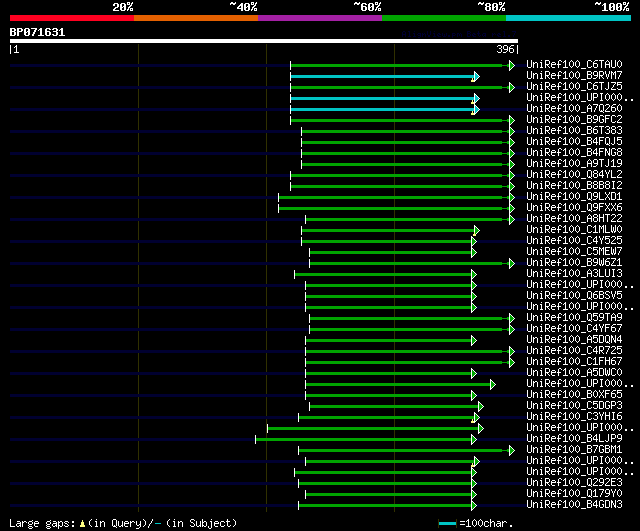640x531 pixels.
Task: Click the cyan alignment bar of UniRef100_B9RVM7
Action: pyautogui.click(x=382, y=76)
